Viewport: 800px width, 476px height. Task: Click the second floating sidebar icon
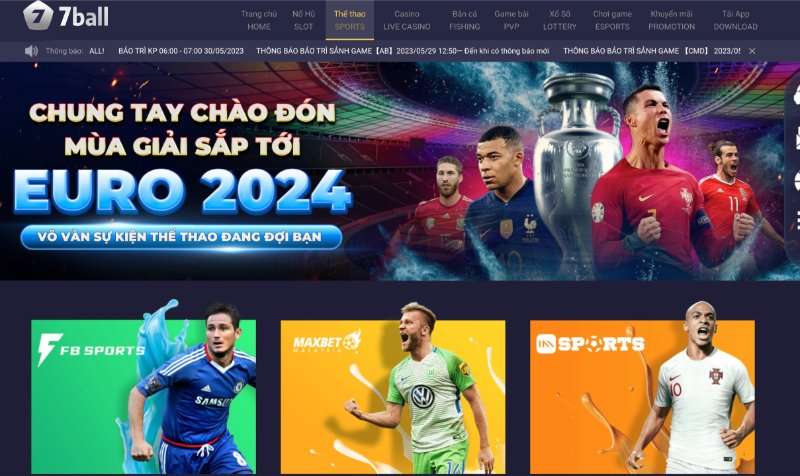[x=795, y=138]
